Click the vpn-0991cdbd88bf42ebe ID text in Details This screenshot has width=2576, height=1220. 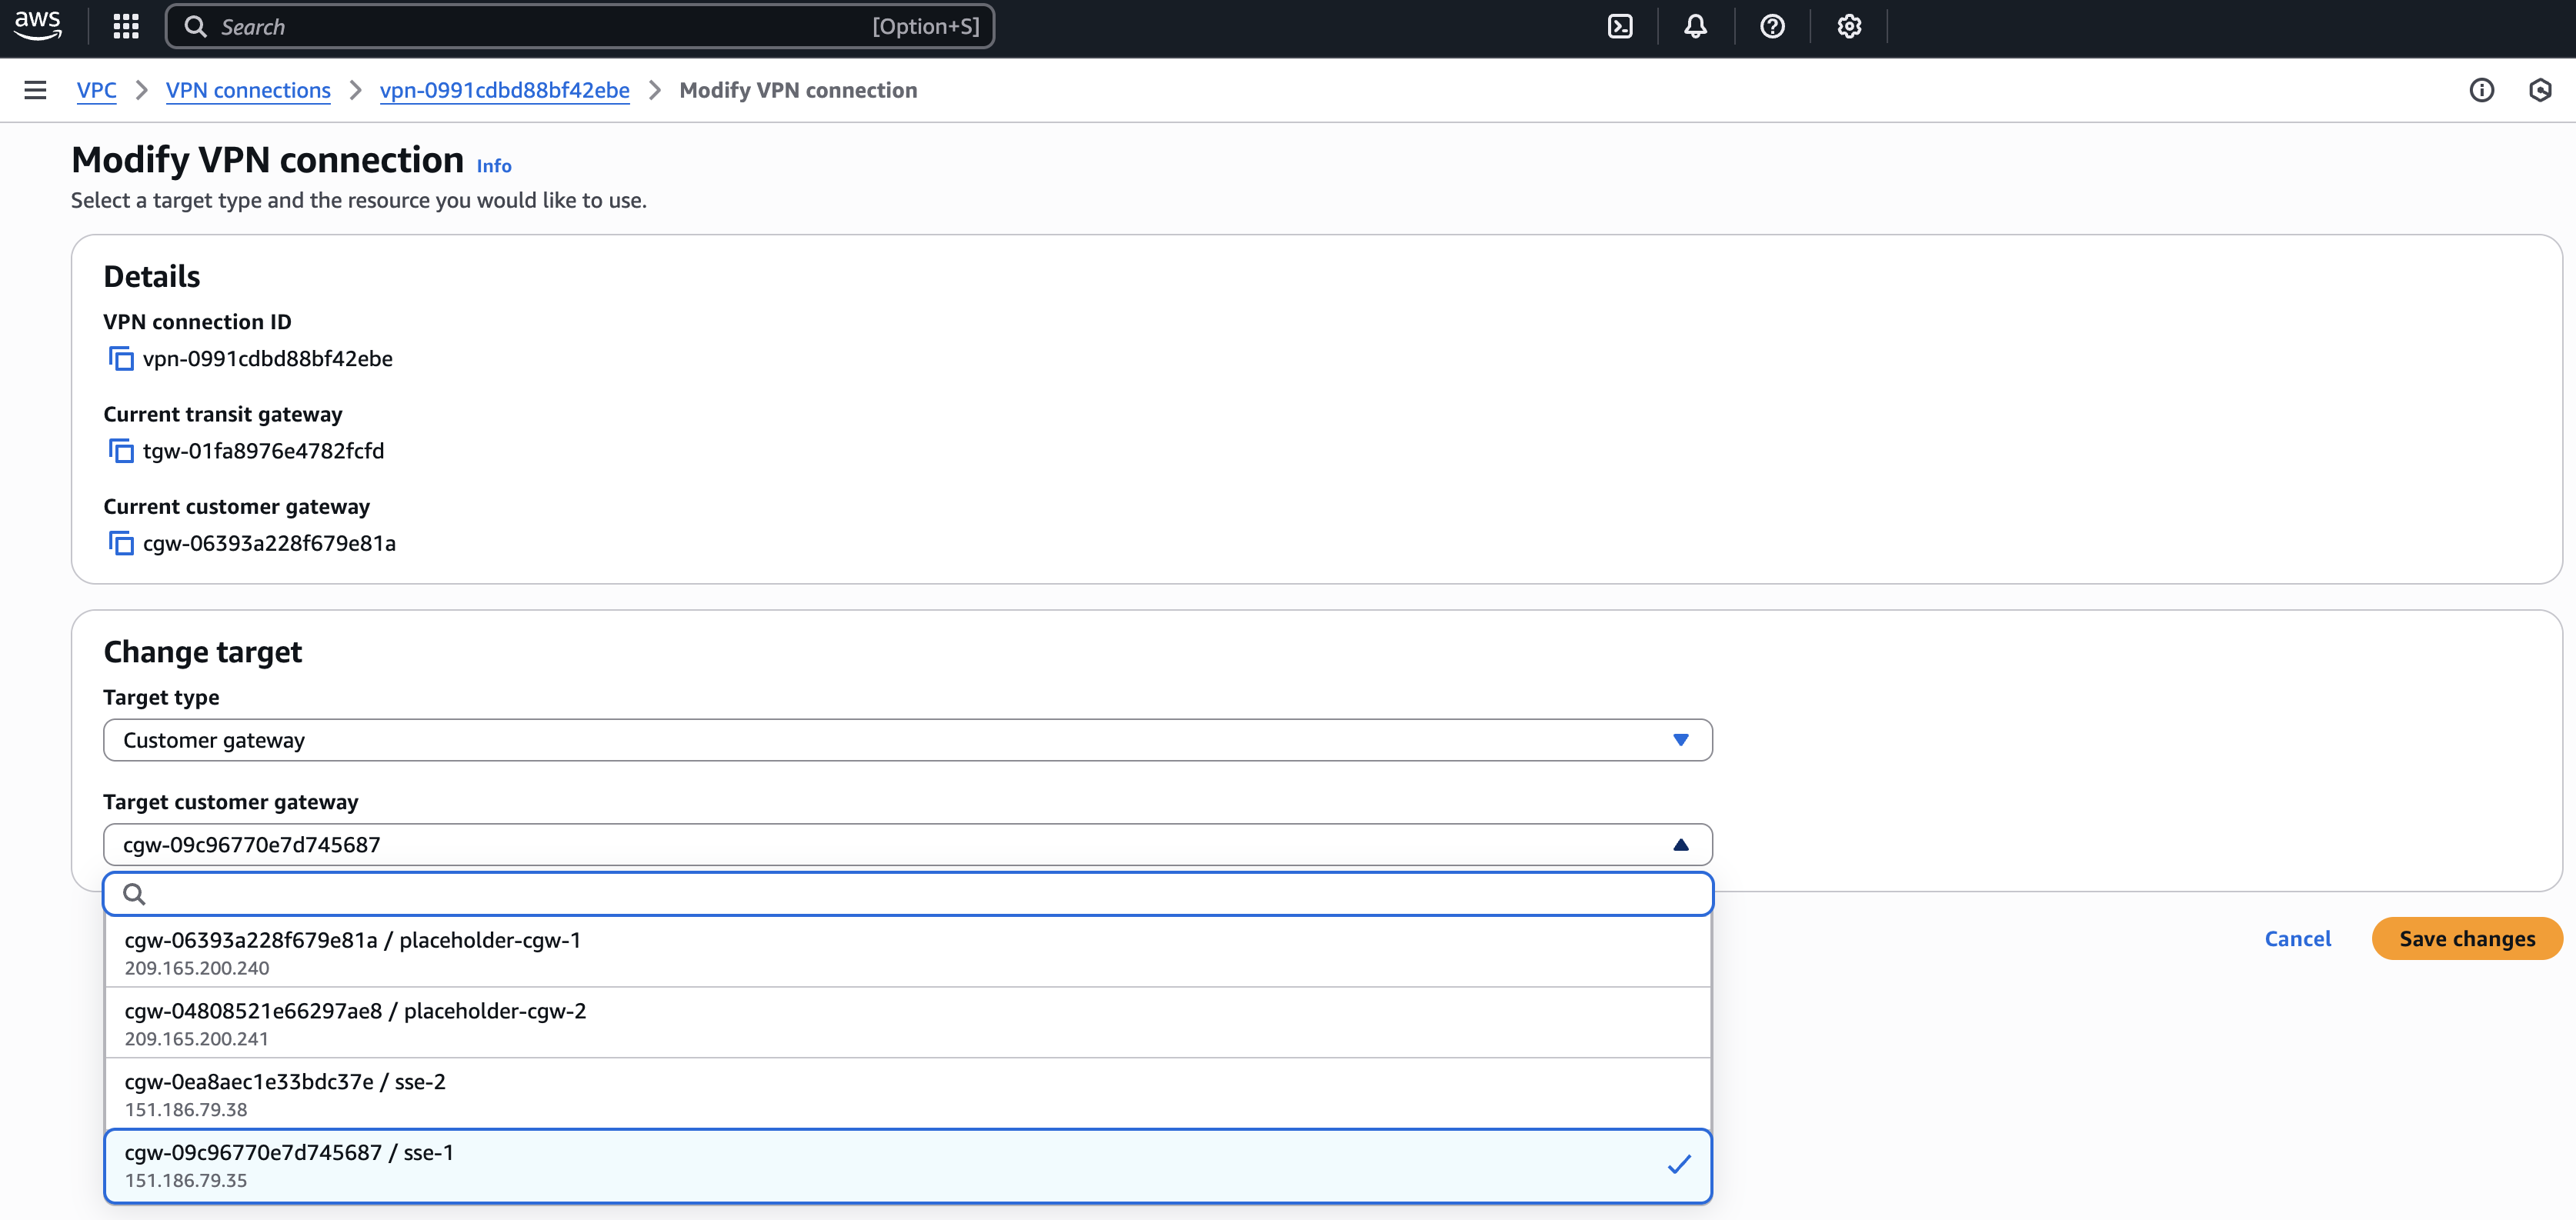(268, 359)
